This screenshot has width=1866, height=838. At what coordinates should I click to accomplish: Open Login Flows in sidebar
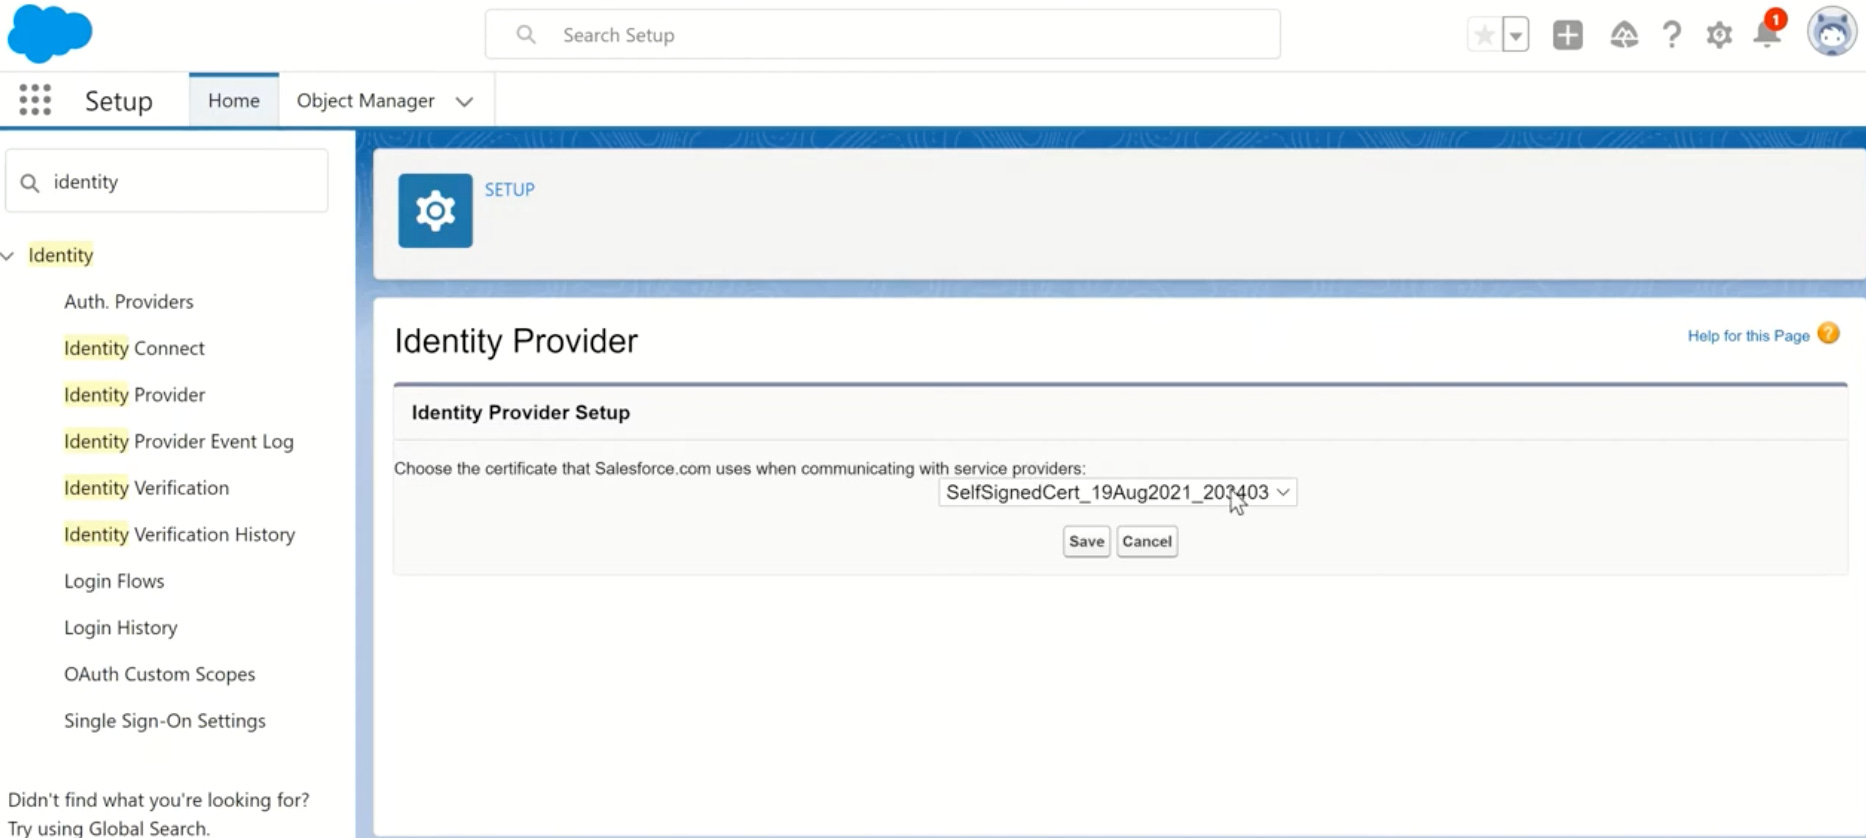tap(114, 581)
